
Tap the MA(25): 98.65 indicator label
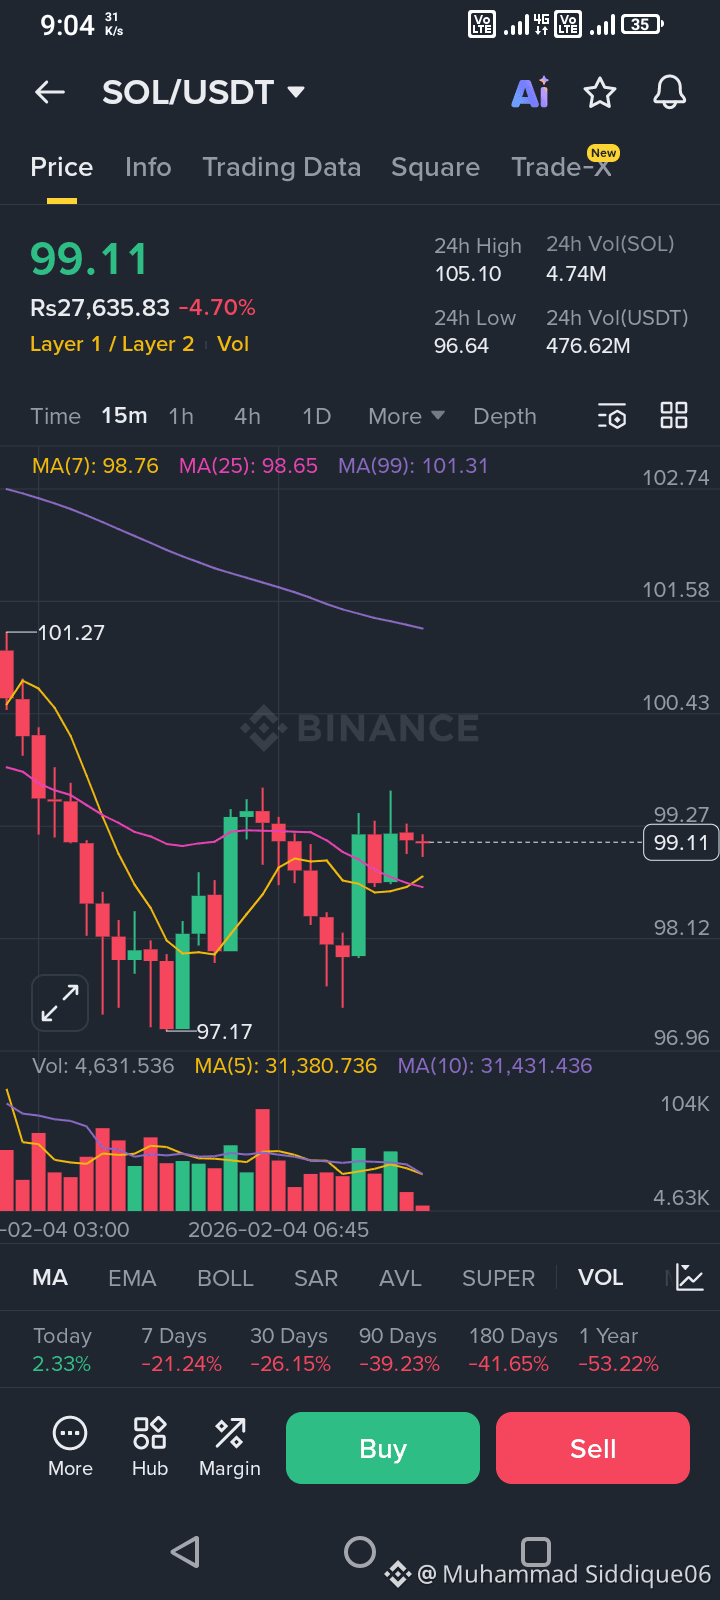coord(248,466)
